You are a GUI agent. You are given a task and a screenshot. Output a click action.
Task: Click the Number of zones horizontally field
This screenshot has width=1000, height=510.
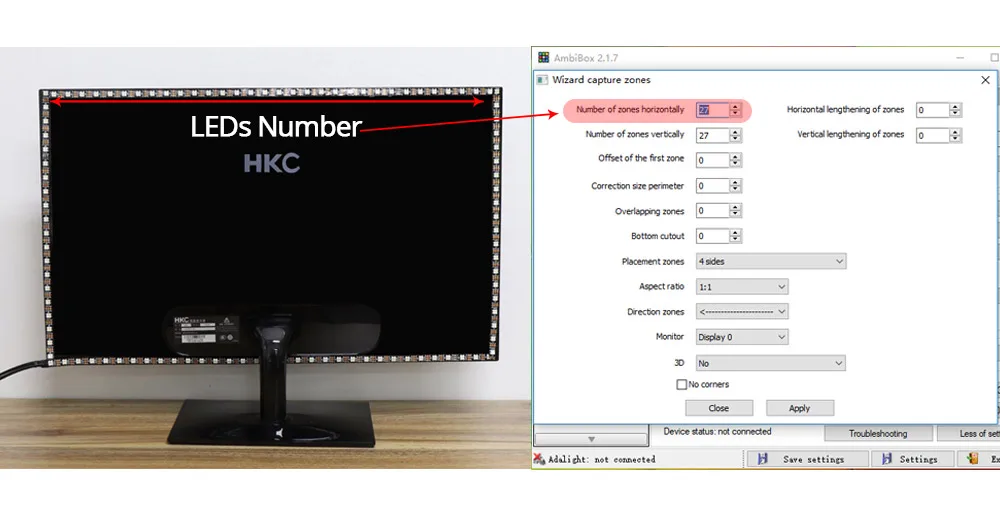(x=711, y=110)
